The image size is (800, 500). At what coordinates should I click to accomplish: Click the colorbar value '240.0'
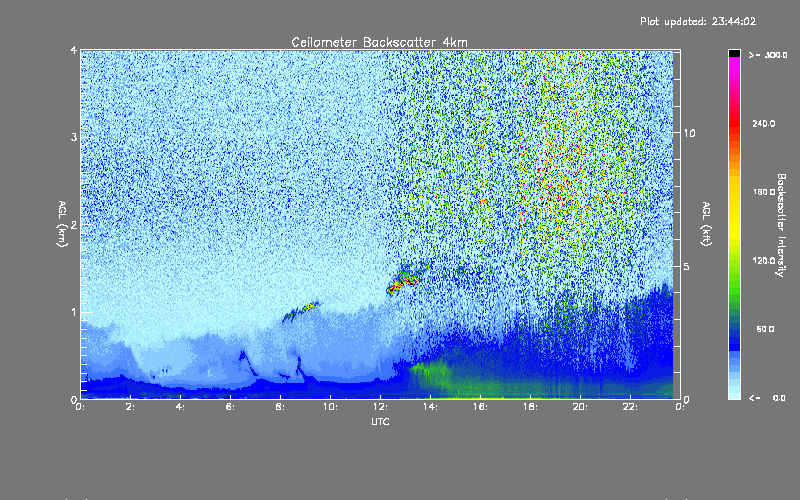click(764, 123)
